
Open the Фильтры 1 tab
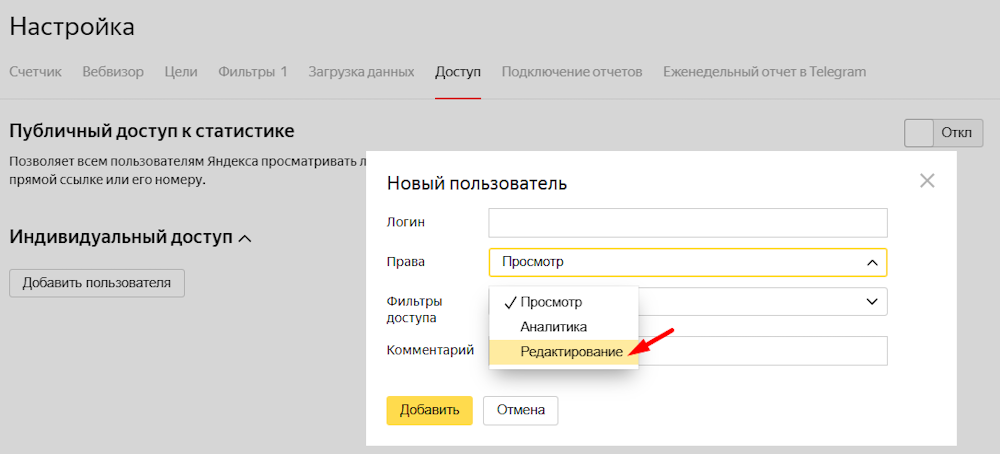coord(253,72)
